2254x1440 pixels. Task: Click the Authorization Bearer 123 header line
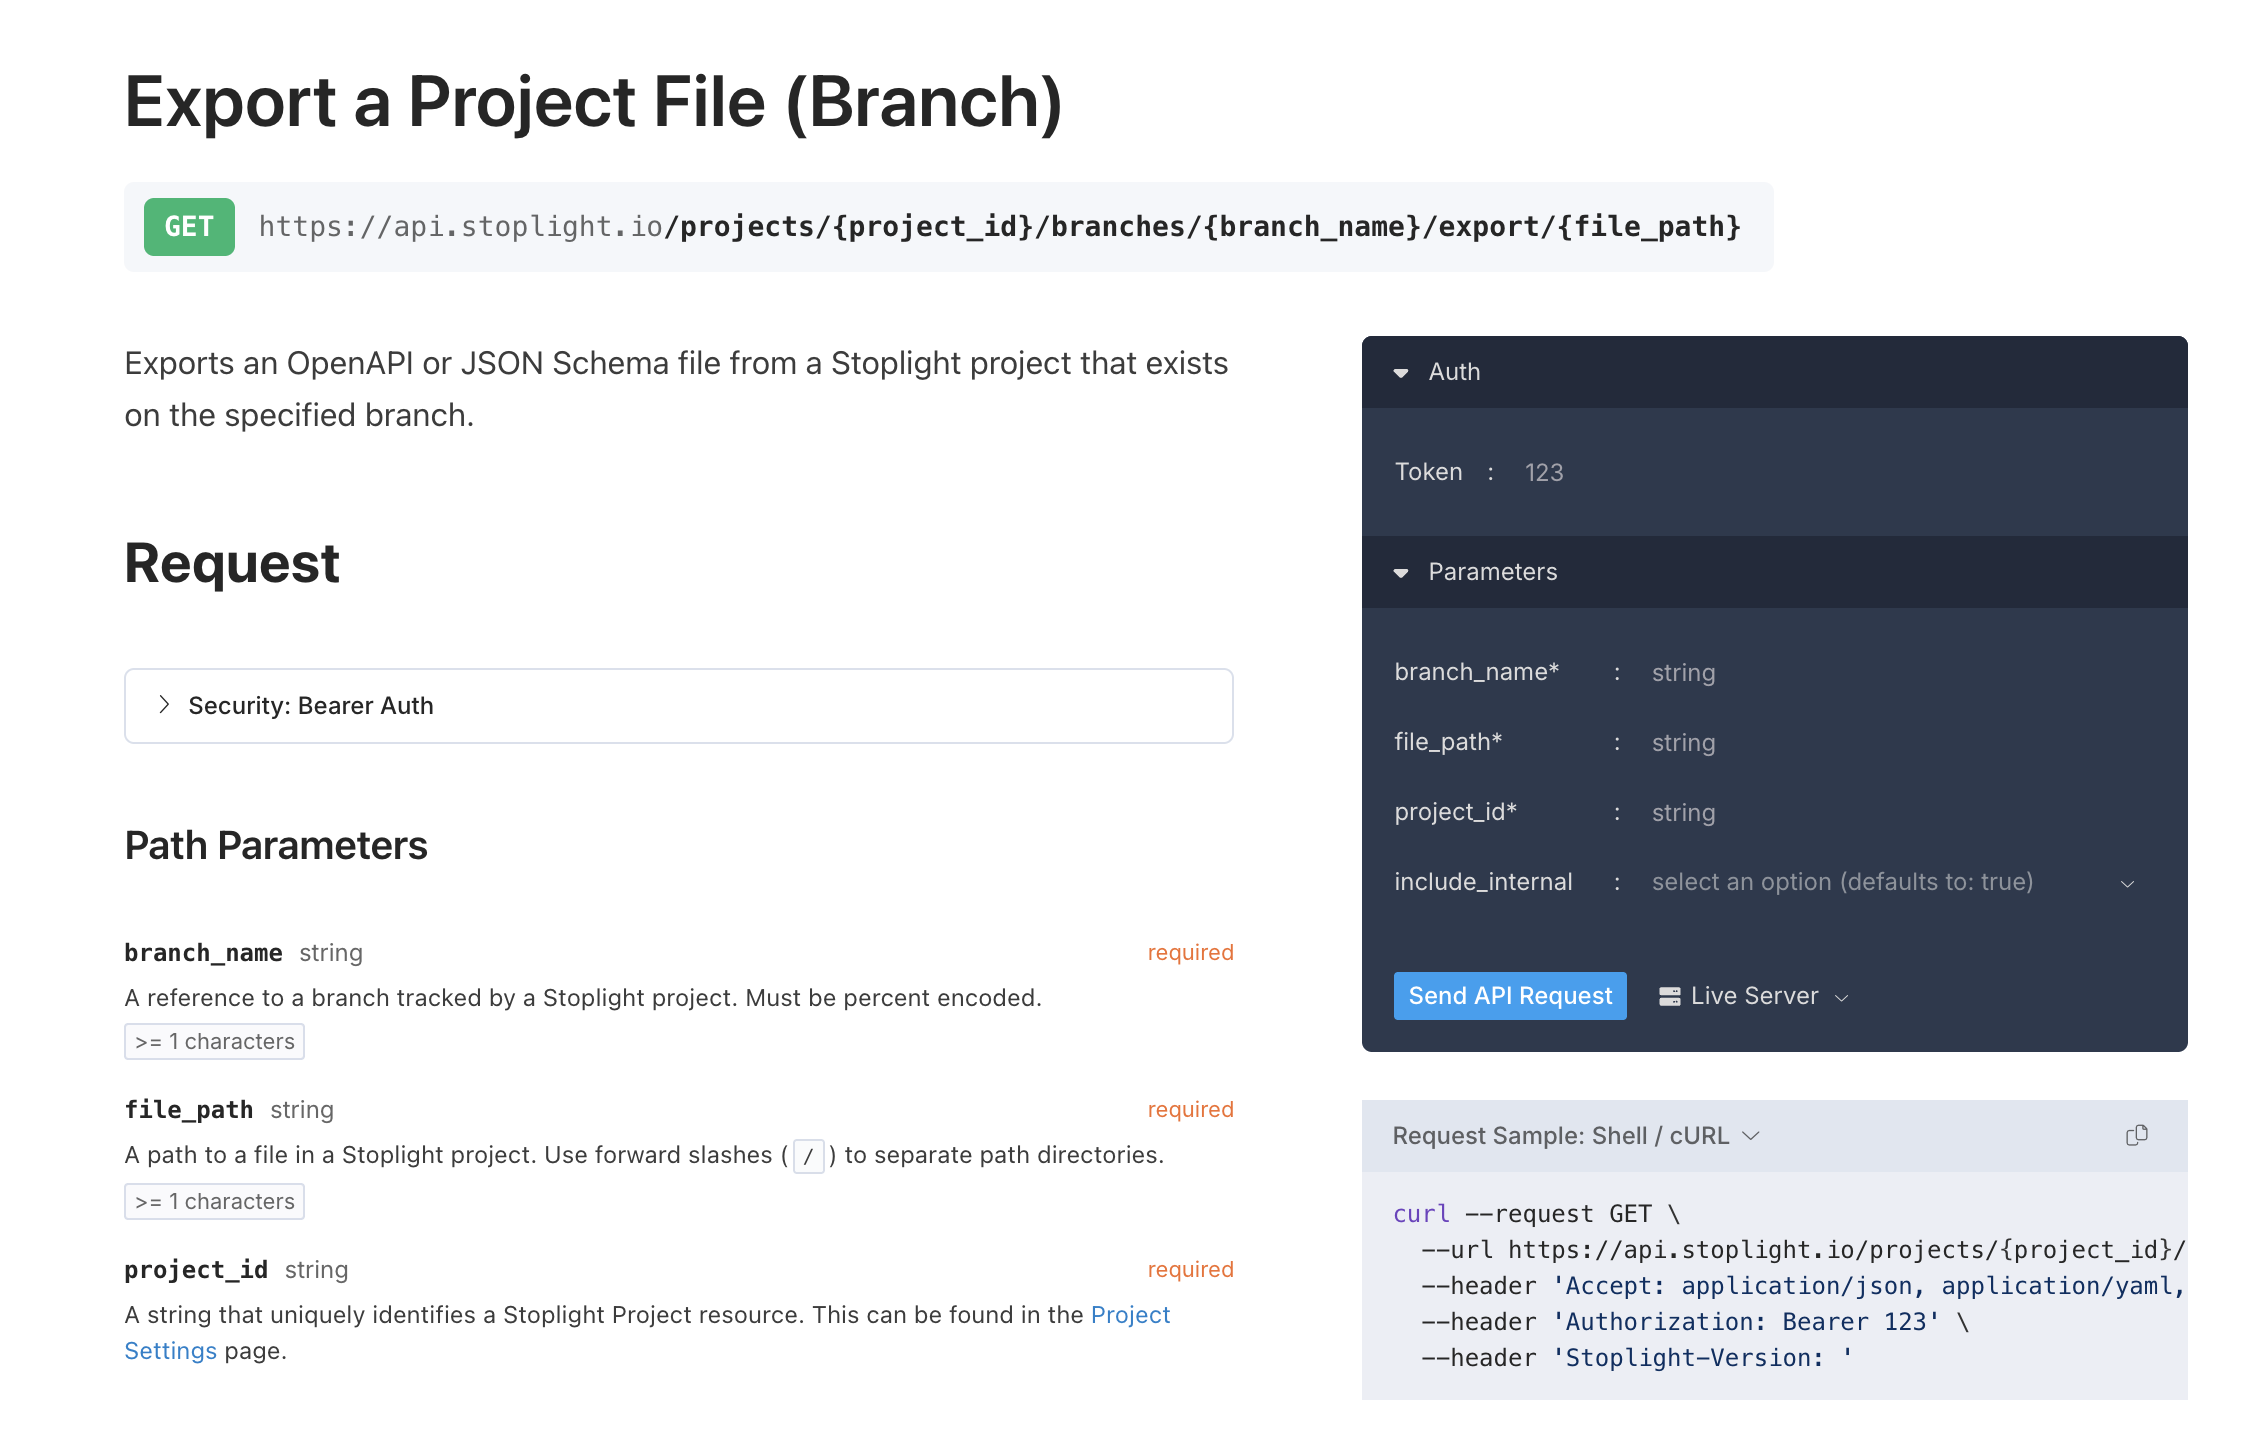click(1695, 1322)
